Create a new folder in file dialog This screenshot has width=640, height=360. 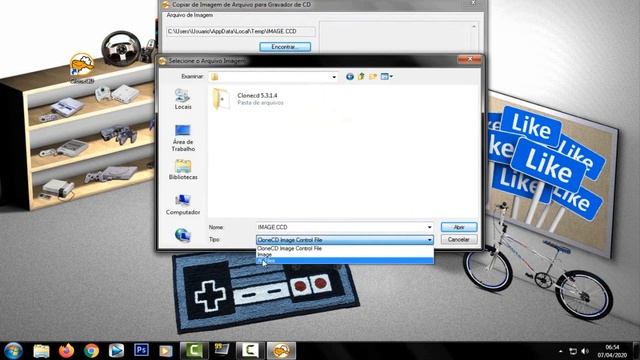coord(373,76)
